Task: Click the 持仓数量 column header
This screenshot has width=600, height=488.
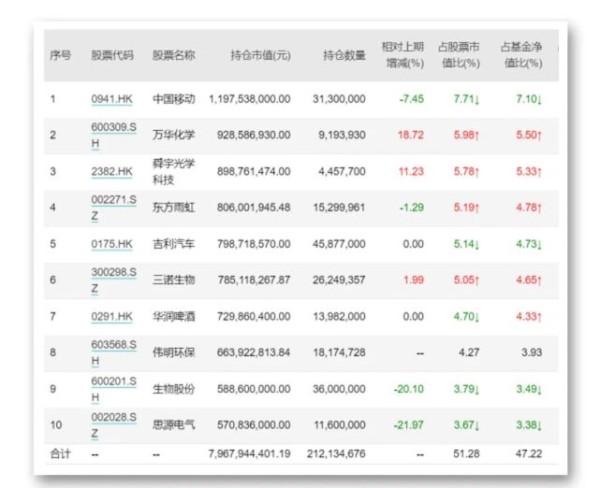Action: (344, 55)
